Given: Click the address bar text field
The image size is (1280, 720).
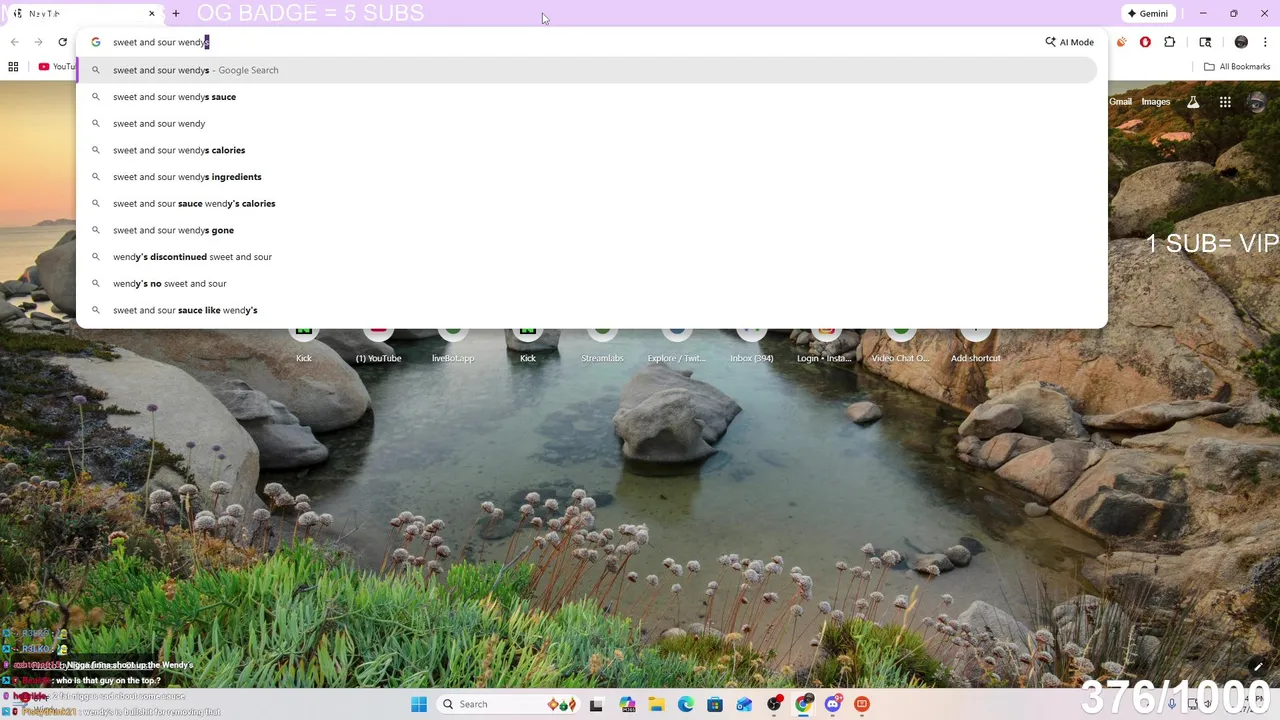Looking at the screenshot, I should tap(570, 42).
